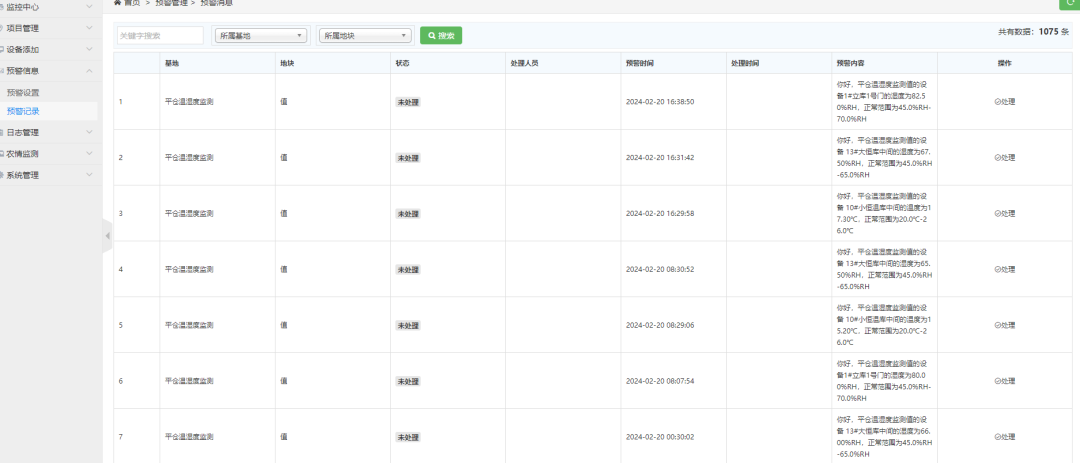Click the 处理 icon for row 5

point(1004,325)
